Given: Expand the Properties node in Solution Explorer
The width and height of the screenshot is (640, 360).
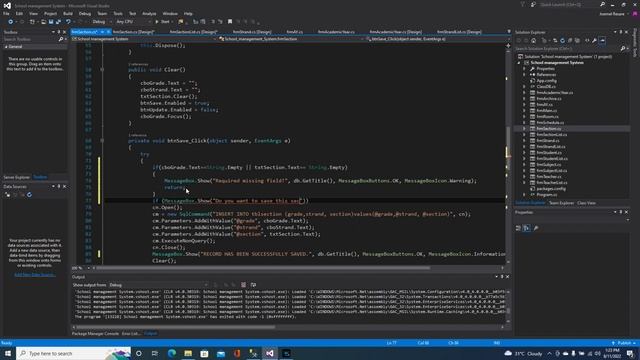Looking at the screenshot, I should pos(524,69).
